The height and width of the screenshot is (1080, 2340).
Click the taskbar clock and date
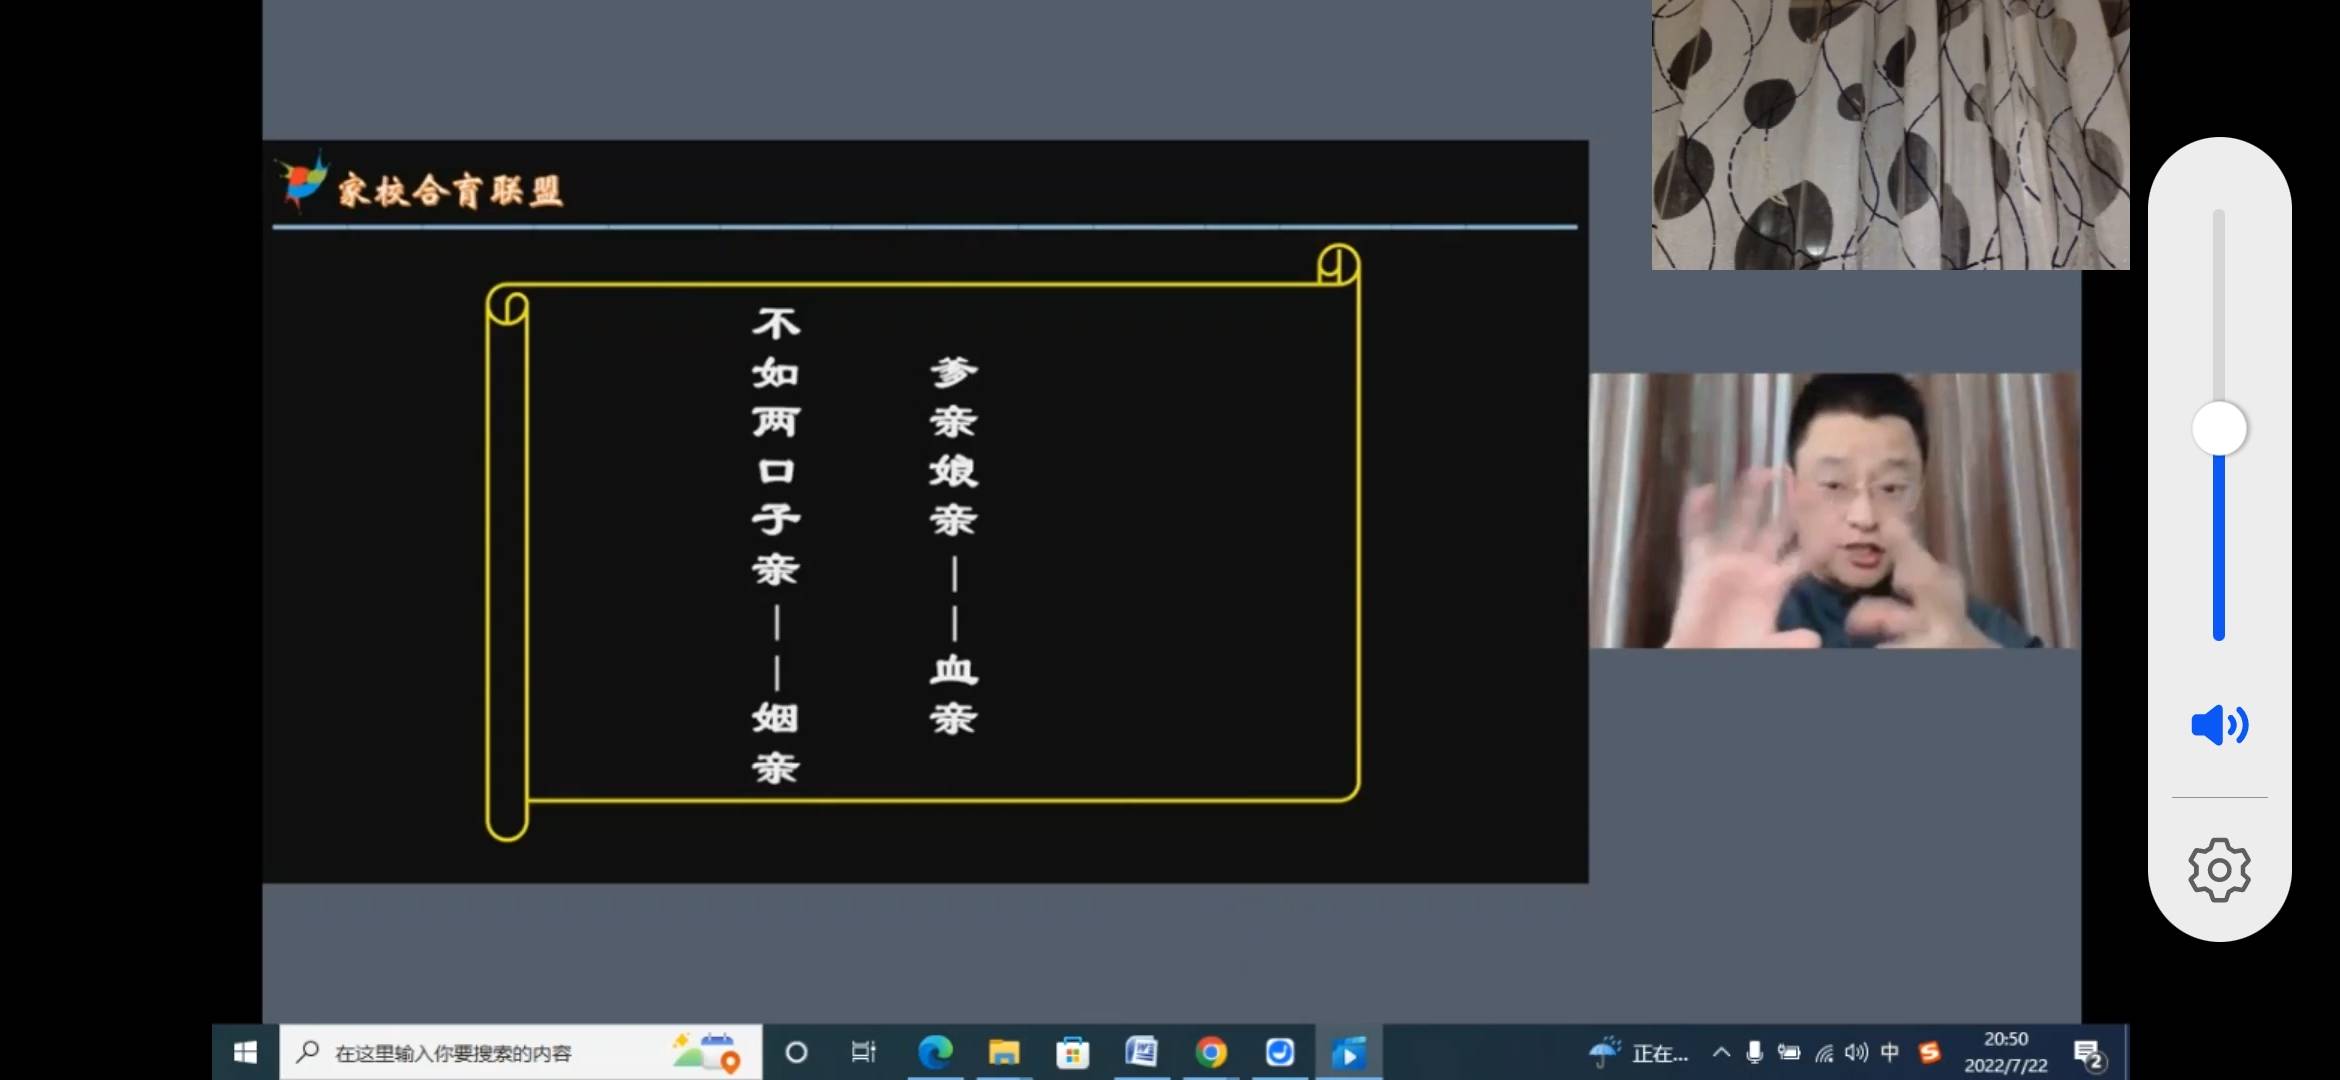coord(2005,1052)
